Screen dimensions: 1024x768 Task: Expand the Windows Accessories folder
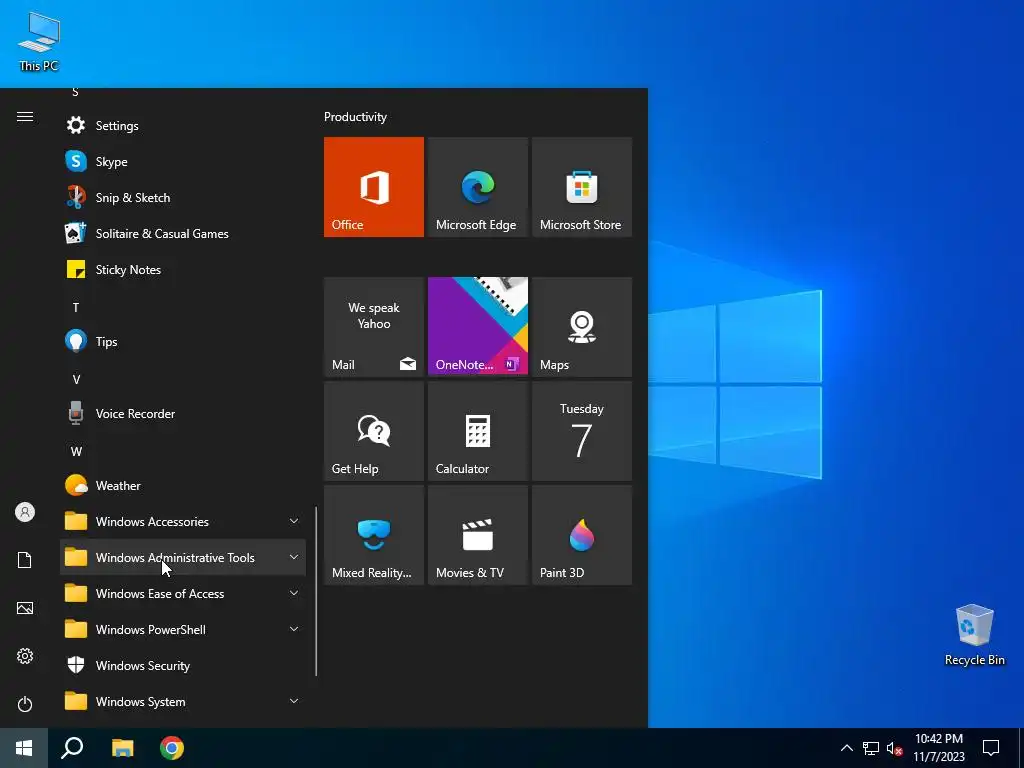click(183, 521)
